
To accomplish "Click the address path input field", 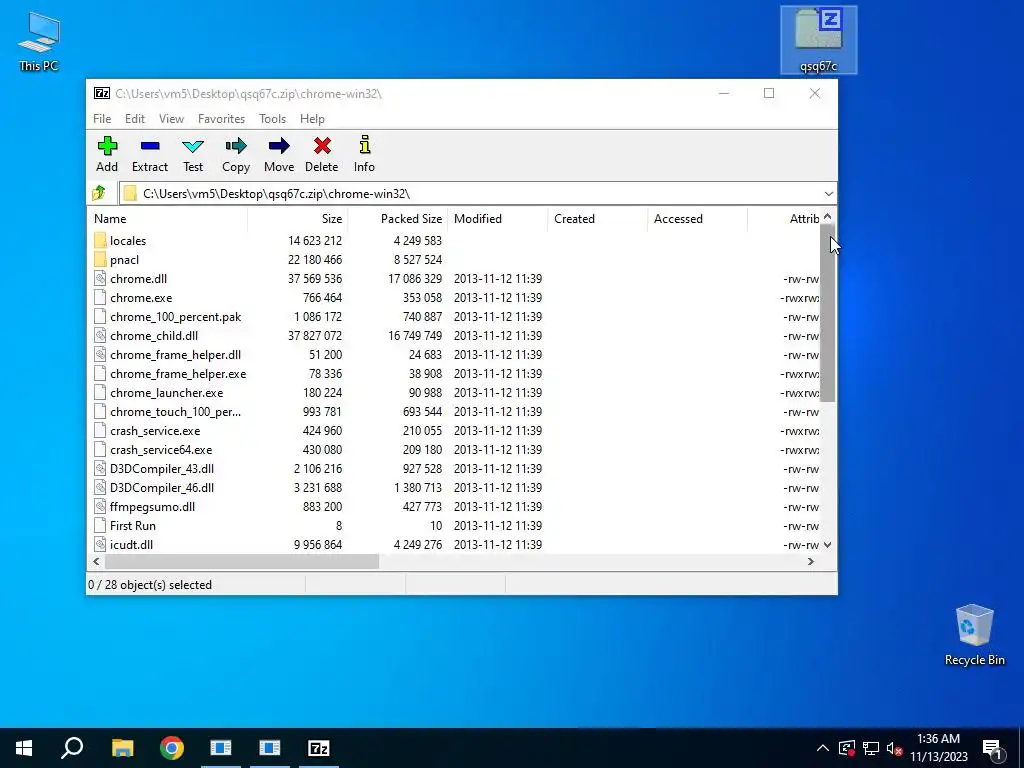I will [x=470, y=193].
